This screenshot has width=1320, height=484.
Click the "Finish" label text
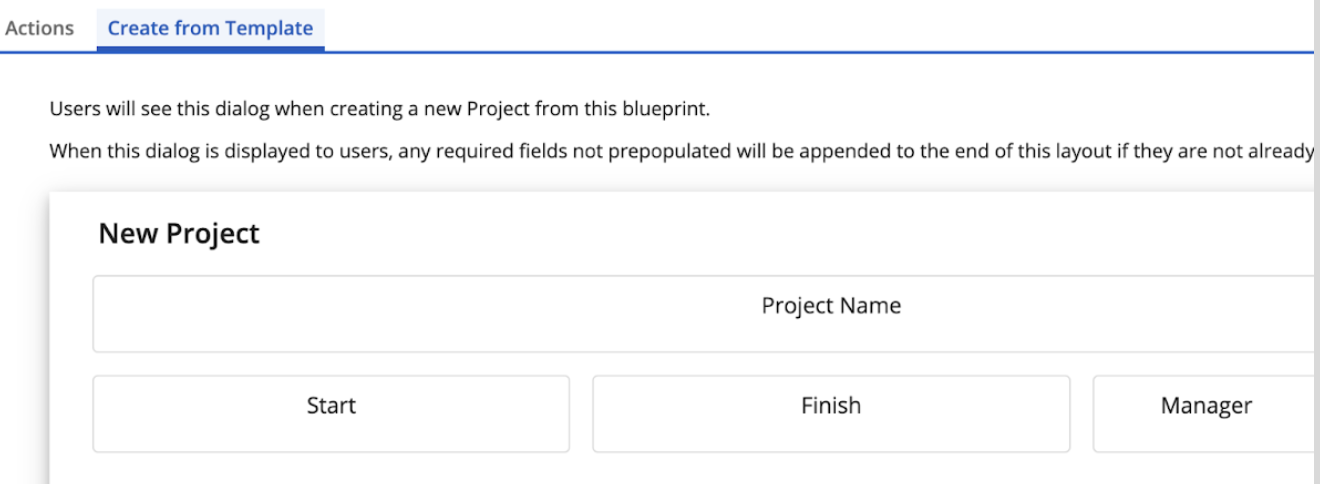click(x=831, y=406)
